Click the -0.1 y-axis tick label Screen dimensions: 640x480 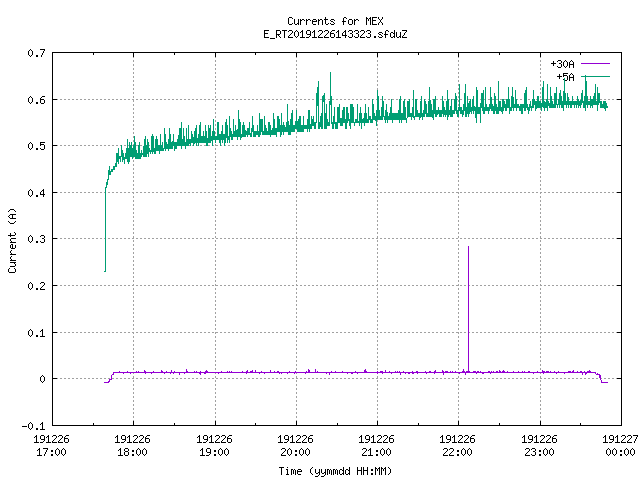pyautogui.click(x=33, y=426)
